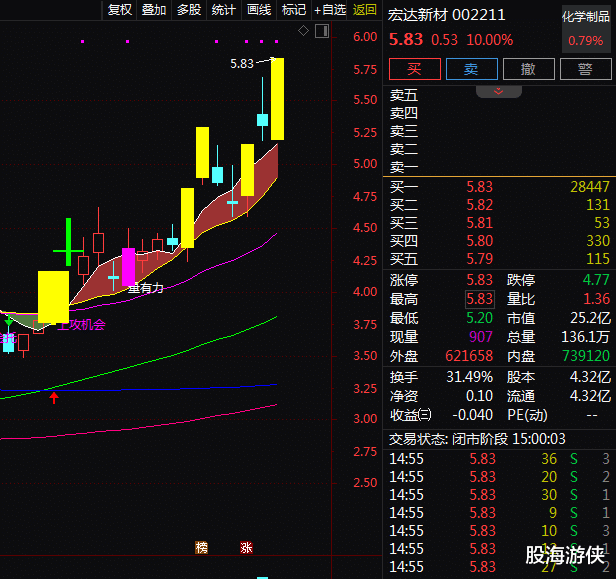Click the 2.50 price axis label
616x579 pixels.
pyautogui.click(x=365, y=483)
